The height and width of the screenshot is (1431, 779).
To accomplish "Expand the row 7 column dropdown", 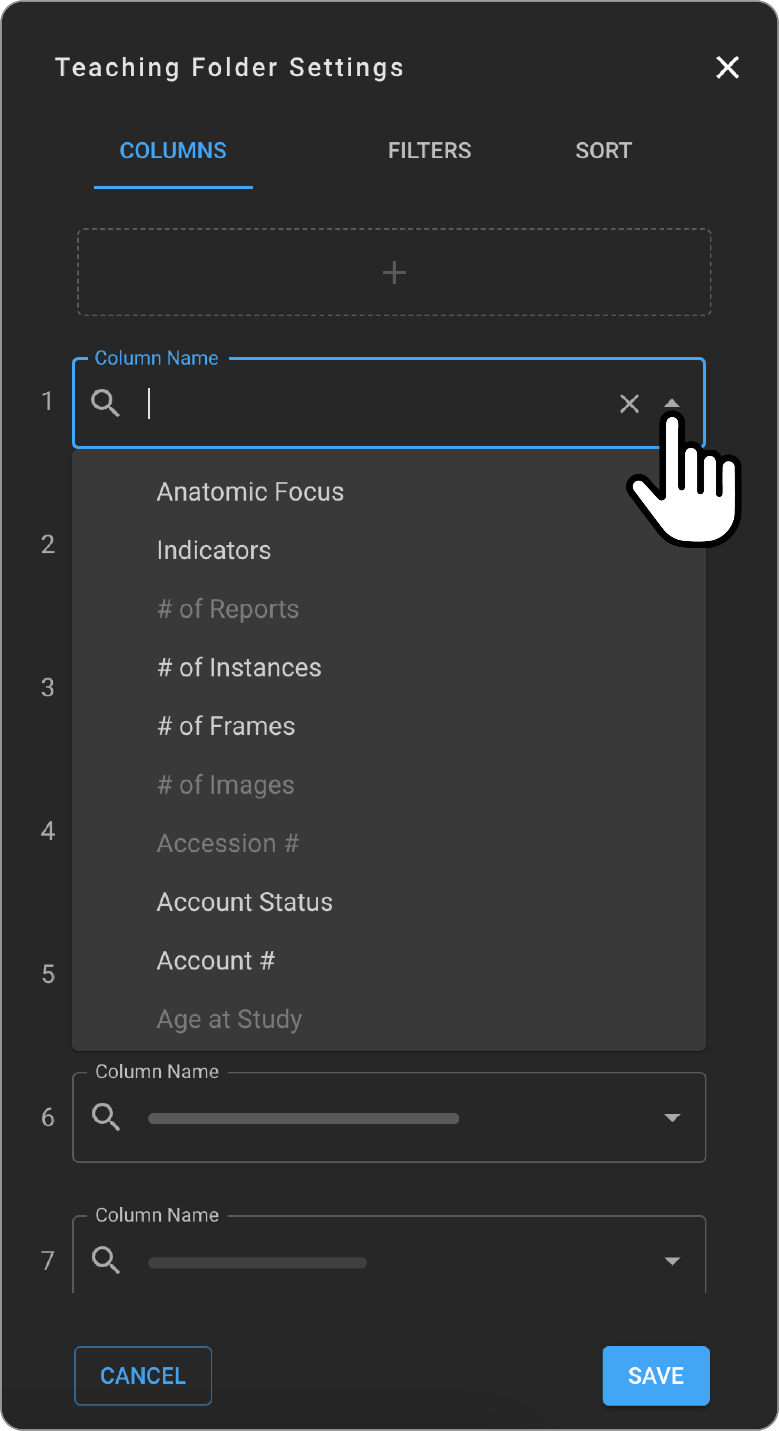I will coord(672,1261).
